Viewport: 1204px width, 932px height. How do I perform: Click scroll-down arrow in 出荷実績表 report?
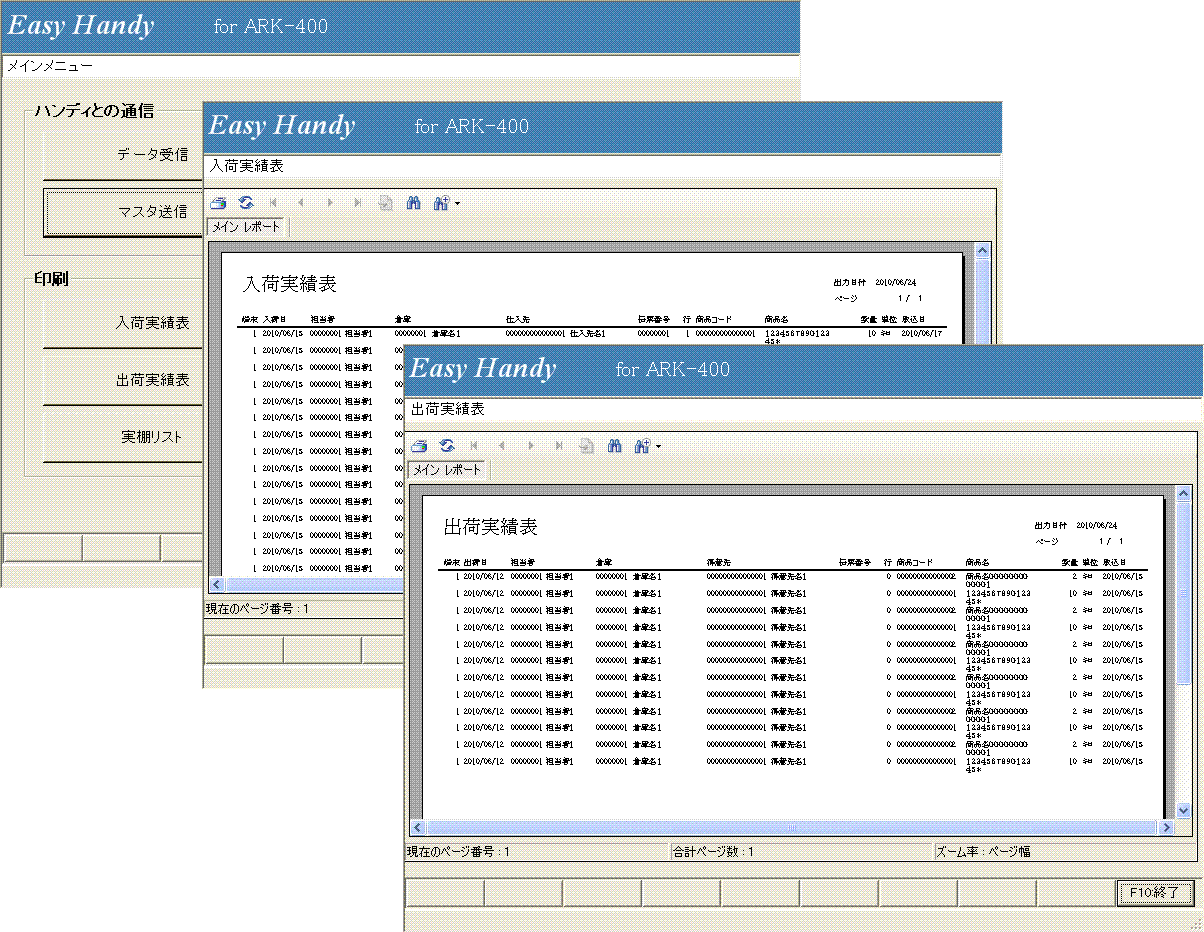1184,812
